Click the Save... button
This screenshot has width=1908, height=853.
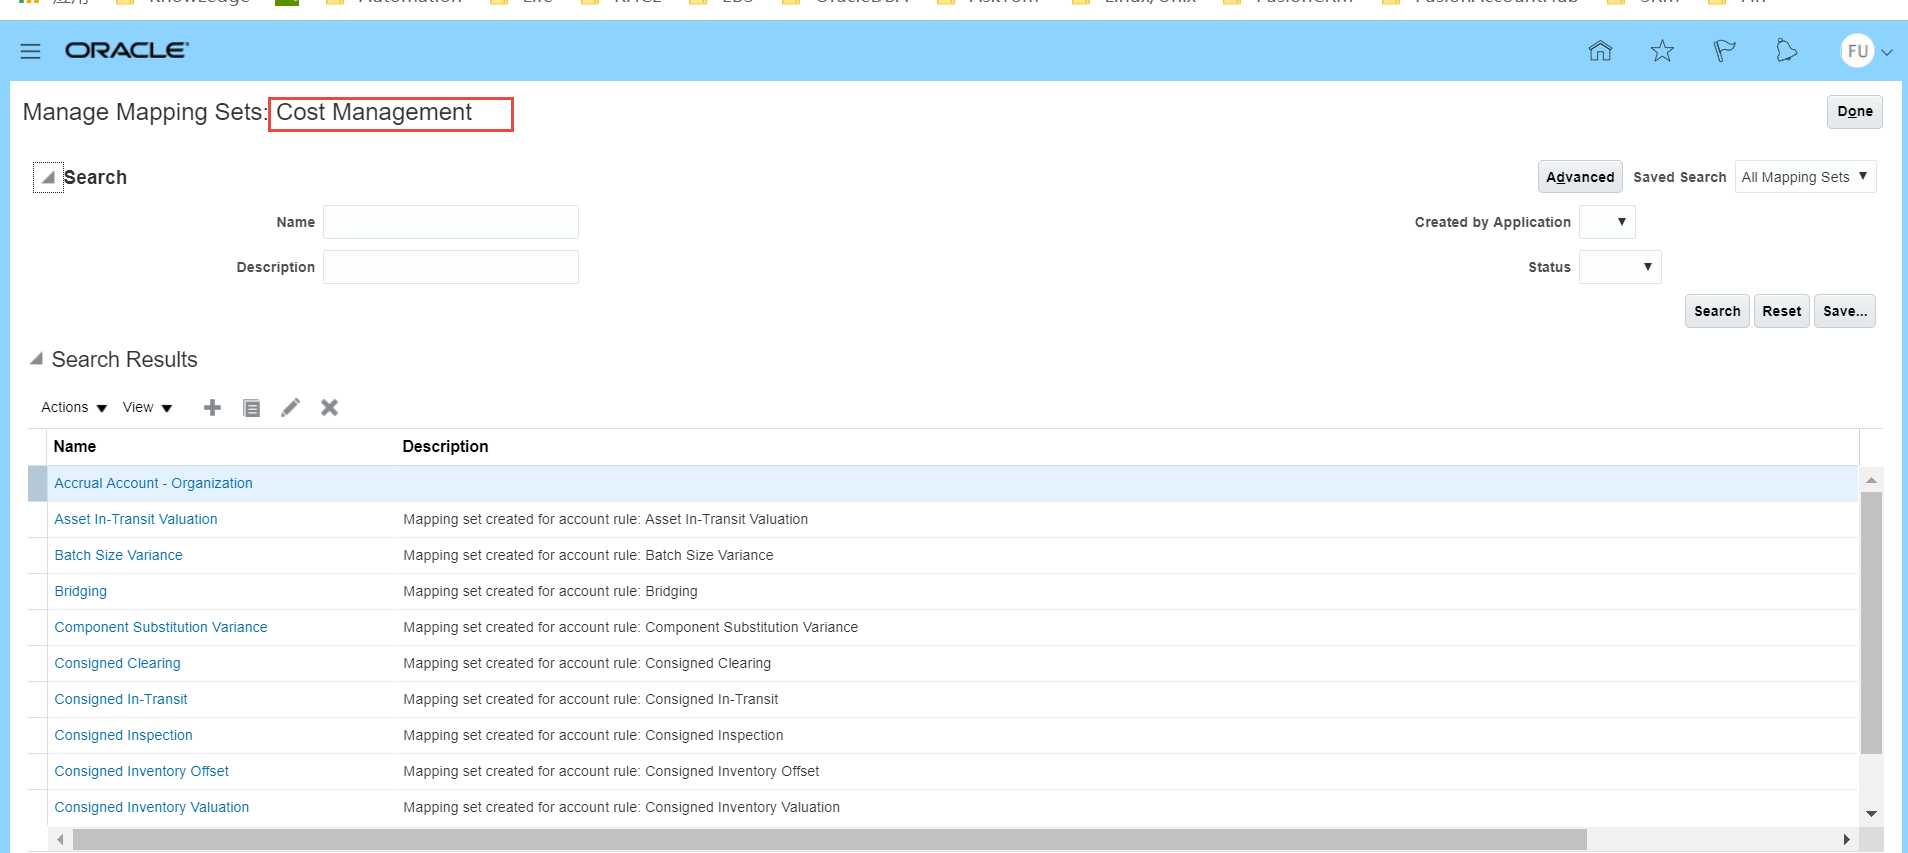(1845, 311)
